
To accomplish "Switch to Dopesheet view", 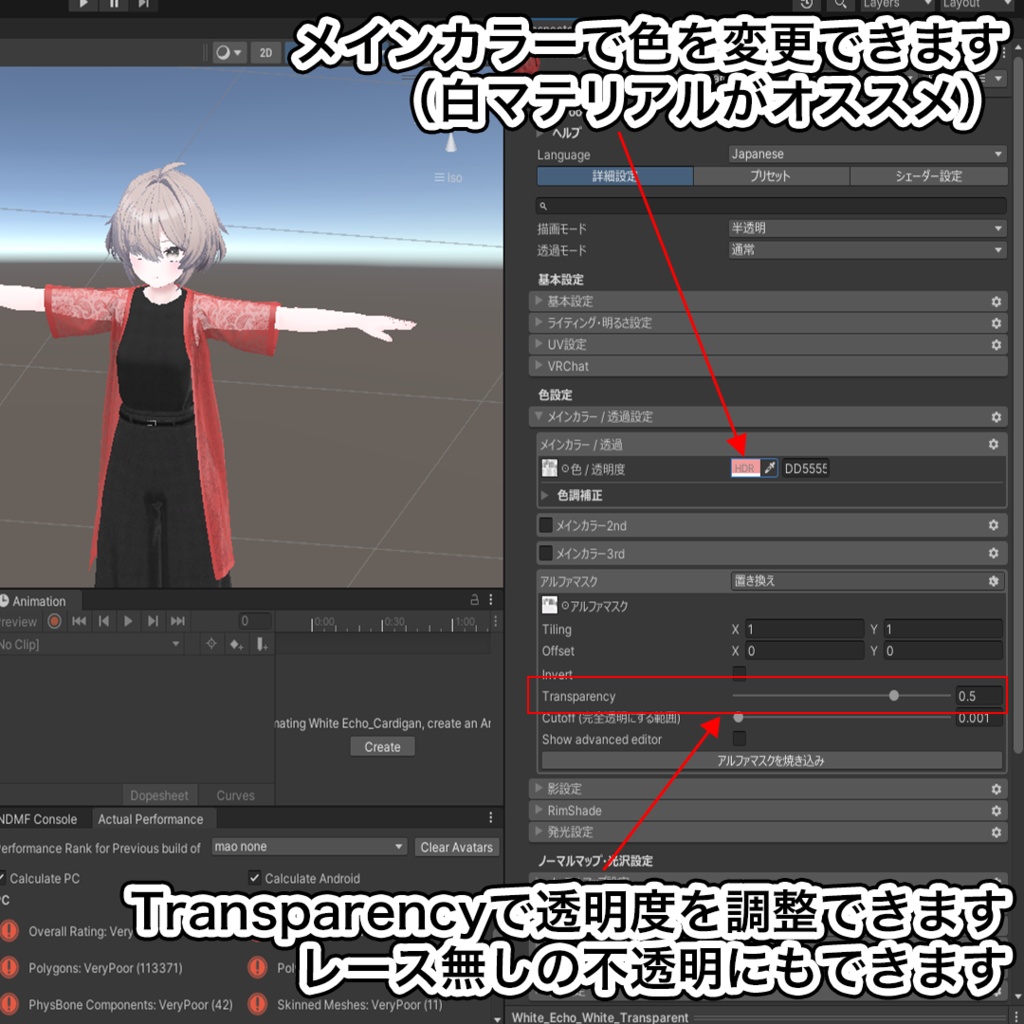I will (x=159, y=795).
